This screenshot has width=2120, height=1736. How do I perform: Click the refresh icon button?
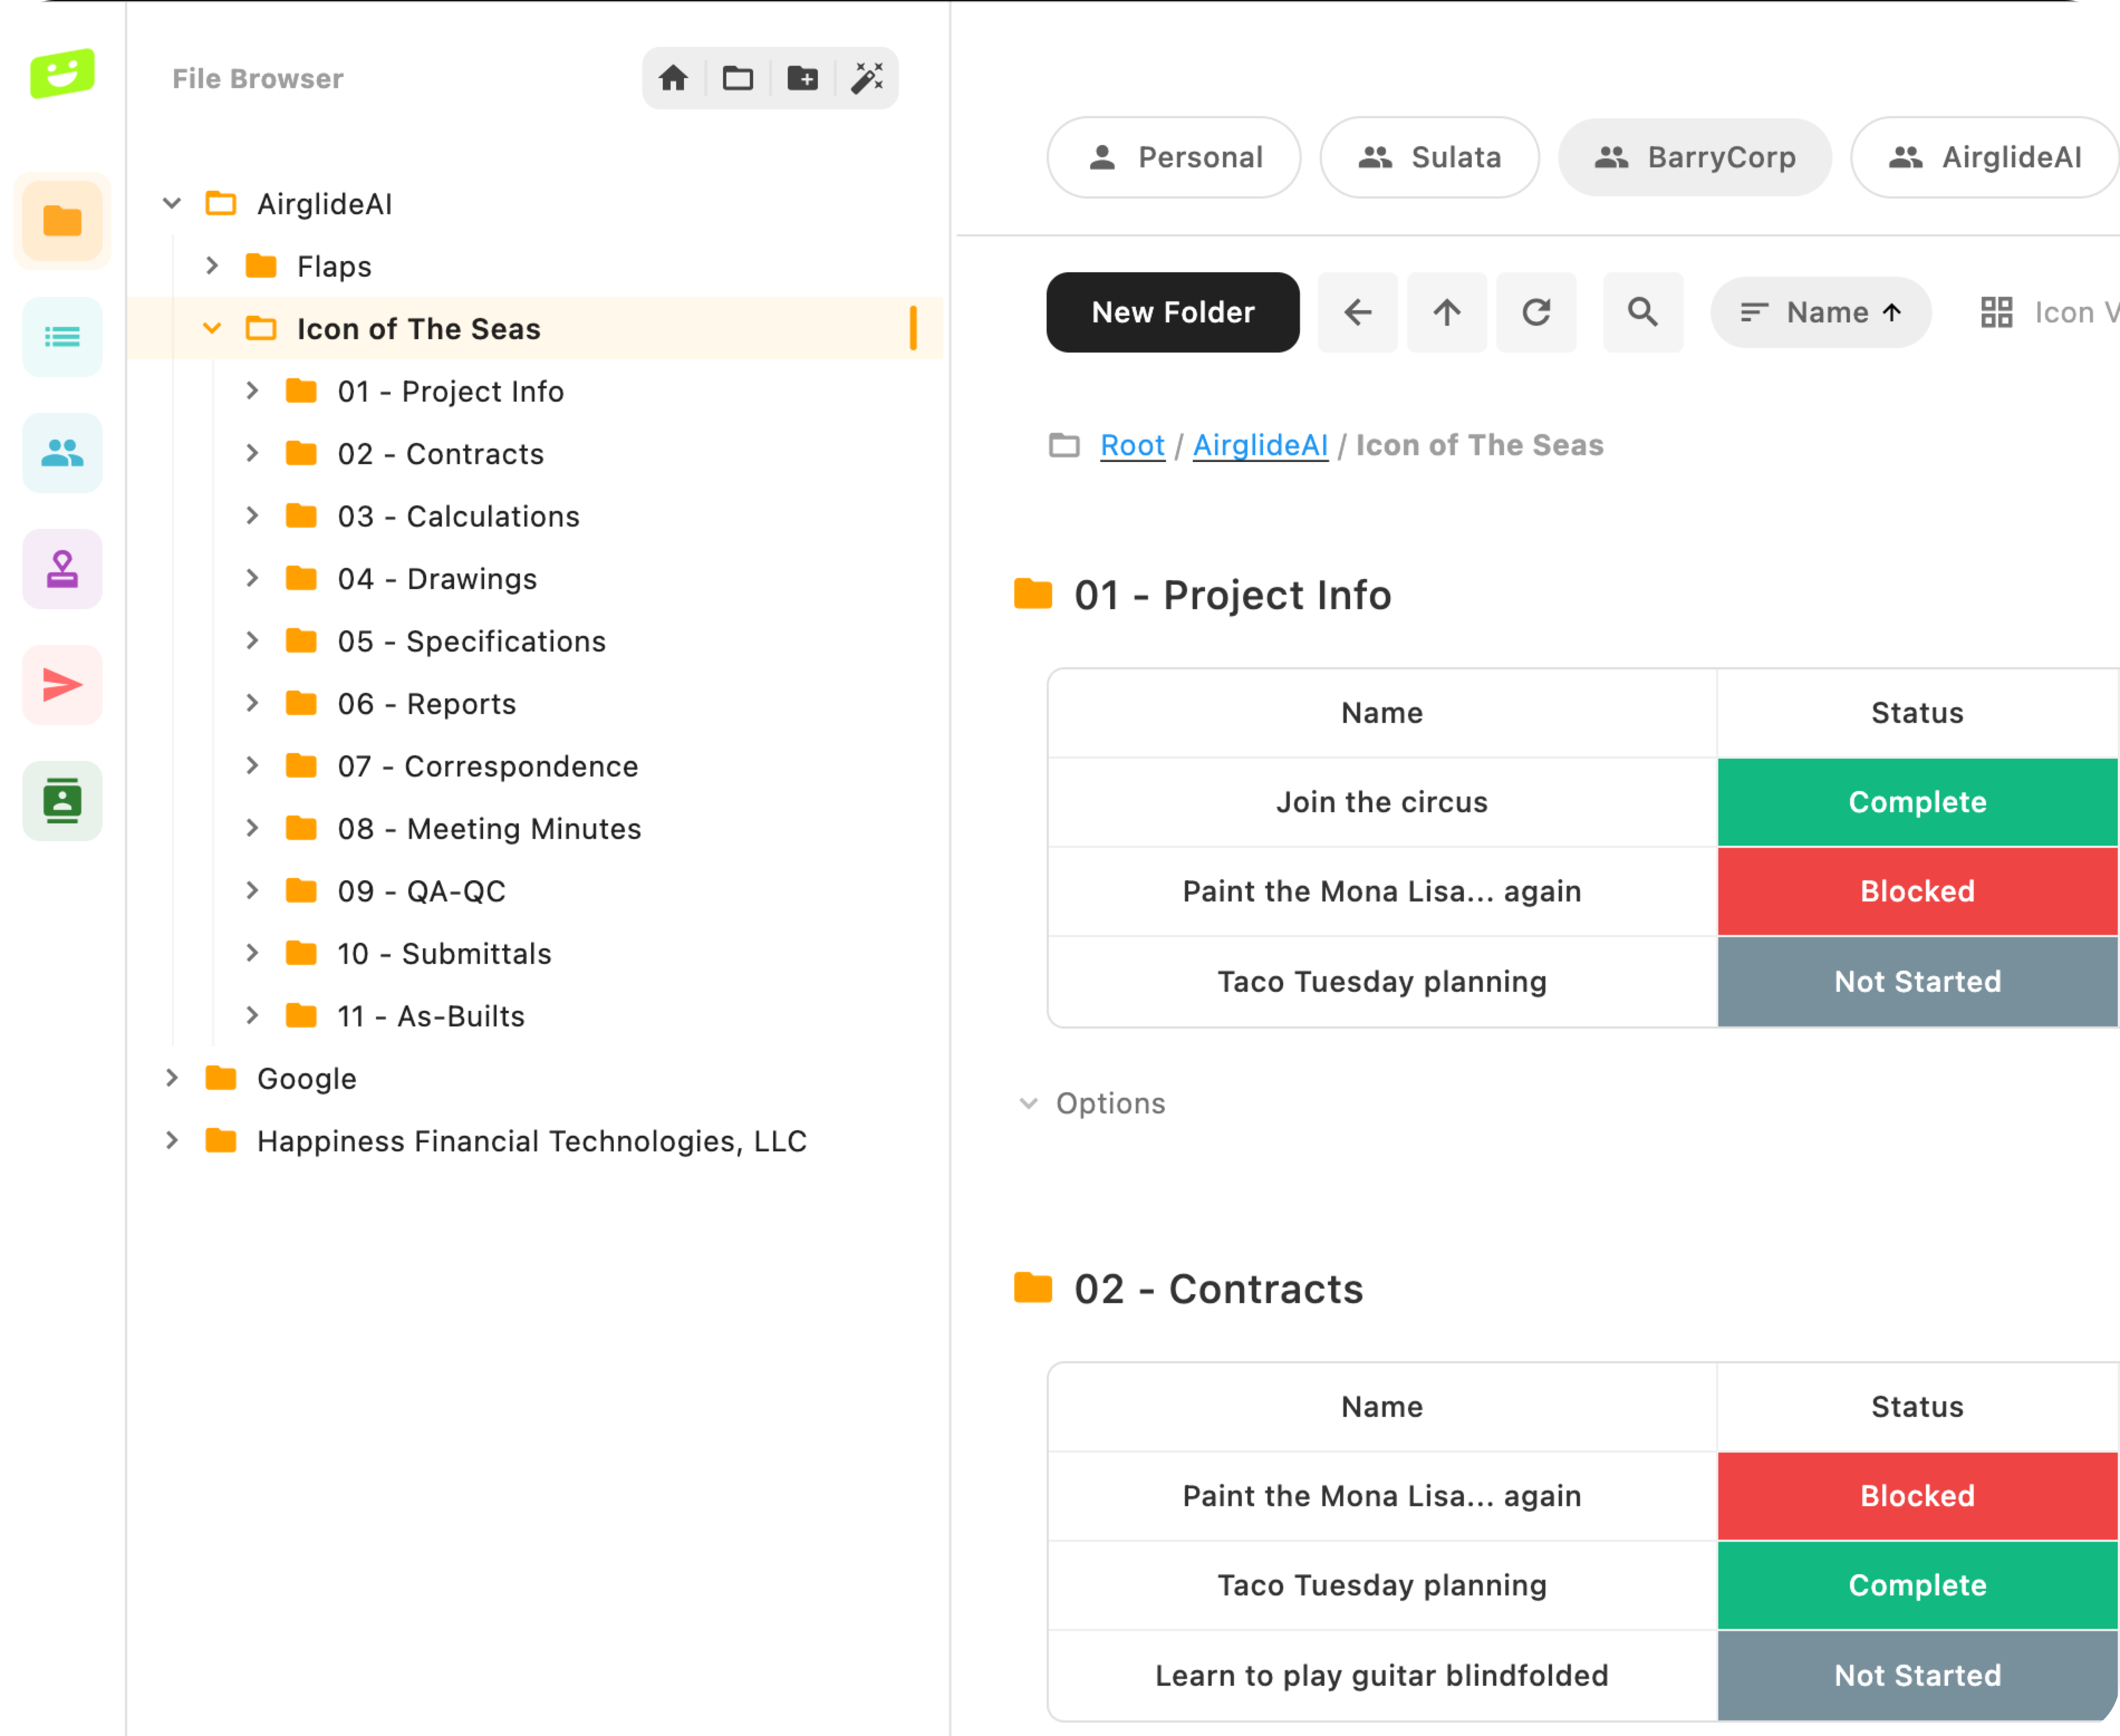click(x=1536, y=312)
